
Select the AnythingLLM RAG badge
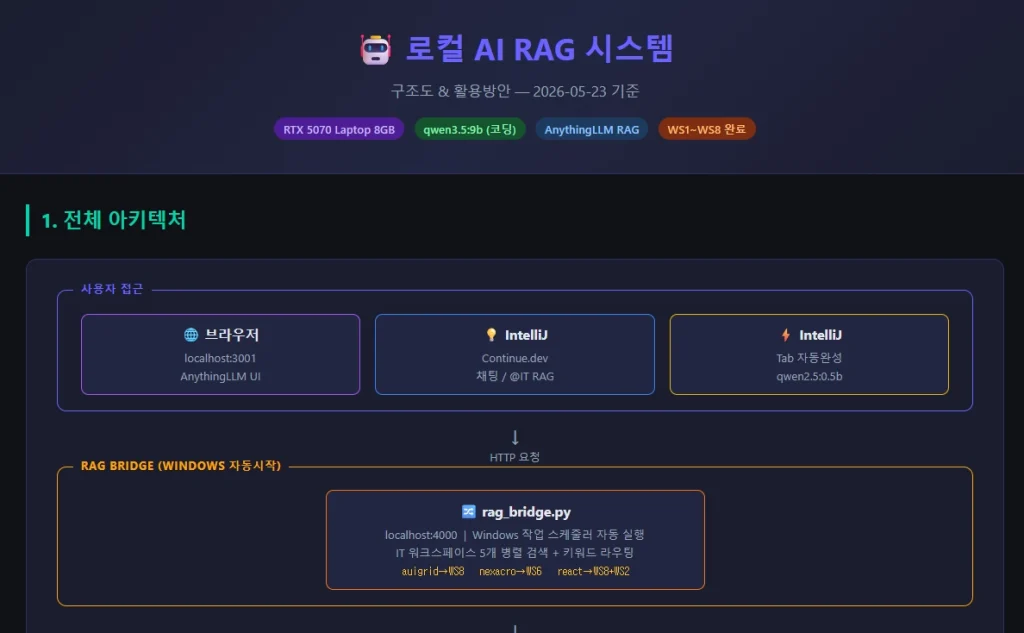click(x=592, y=129)
